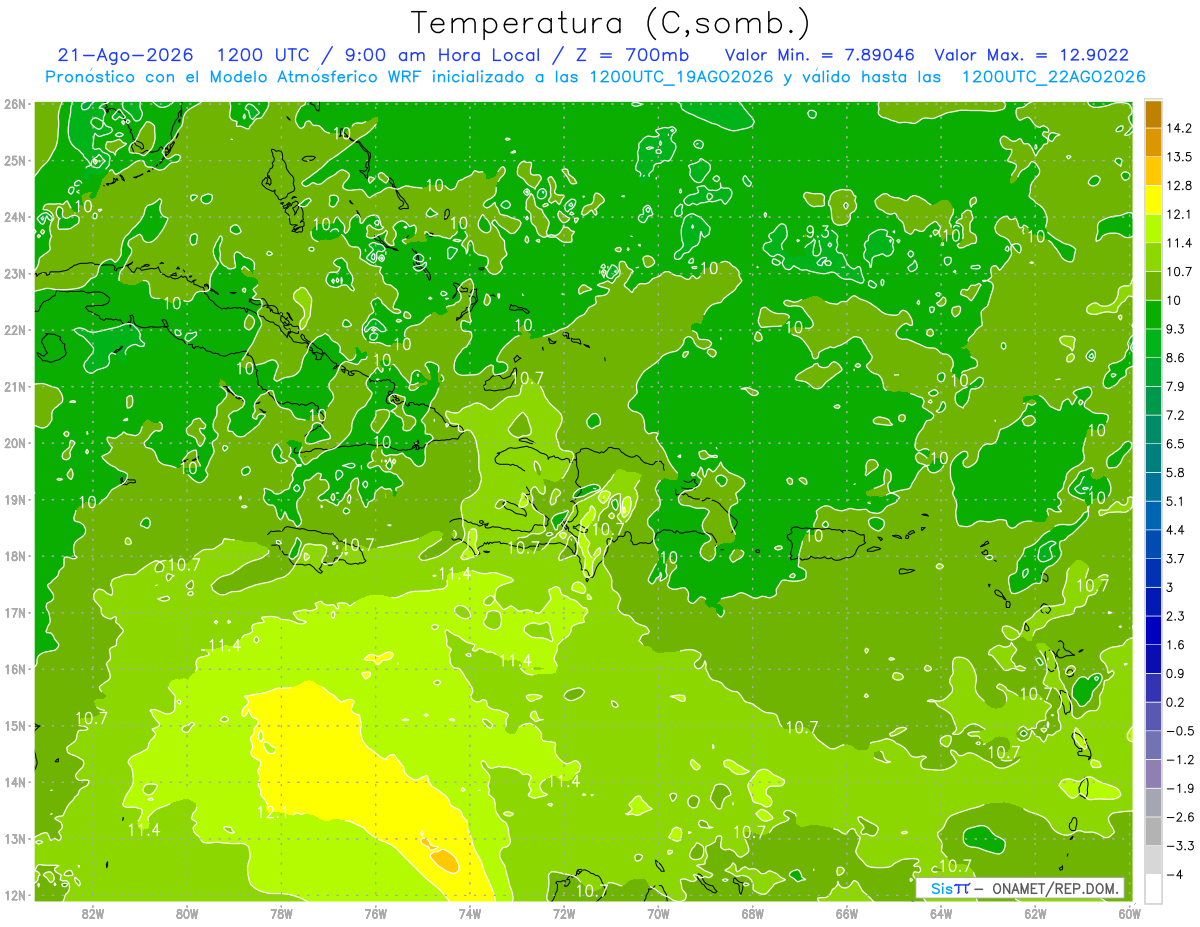Image resolution: width=1200 pixels, height=927 pixels.
Task: Select the 22N latitude axis label
Action: 15,330
